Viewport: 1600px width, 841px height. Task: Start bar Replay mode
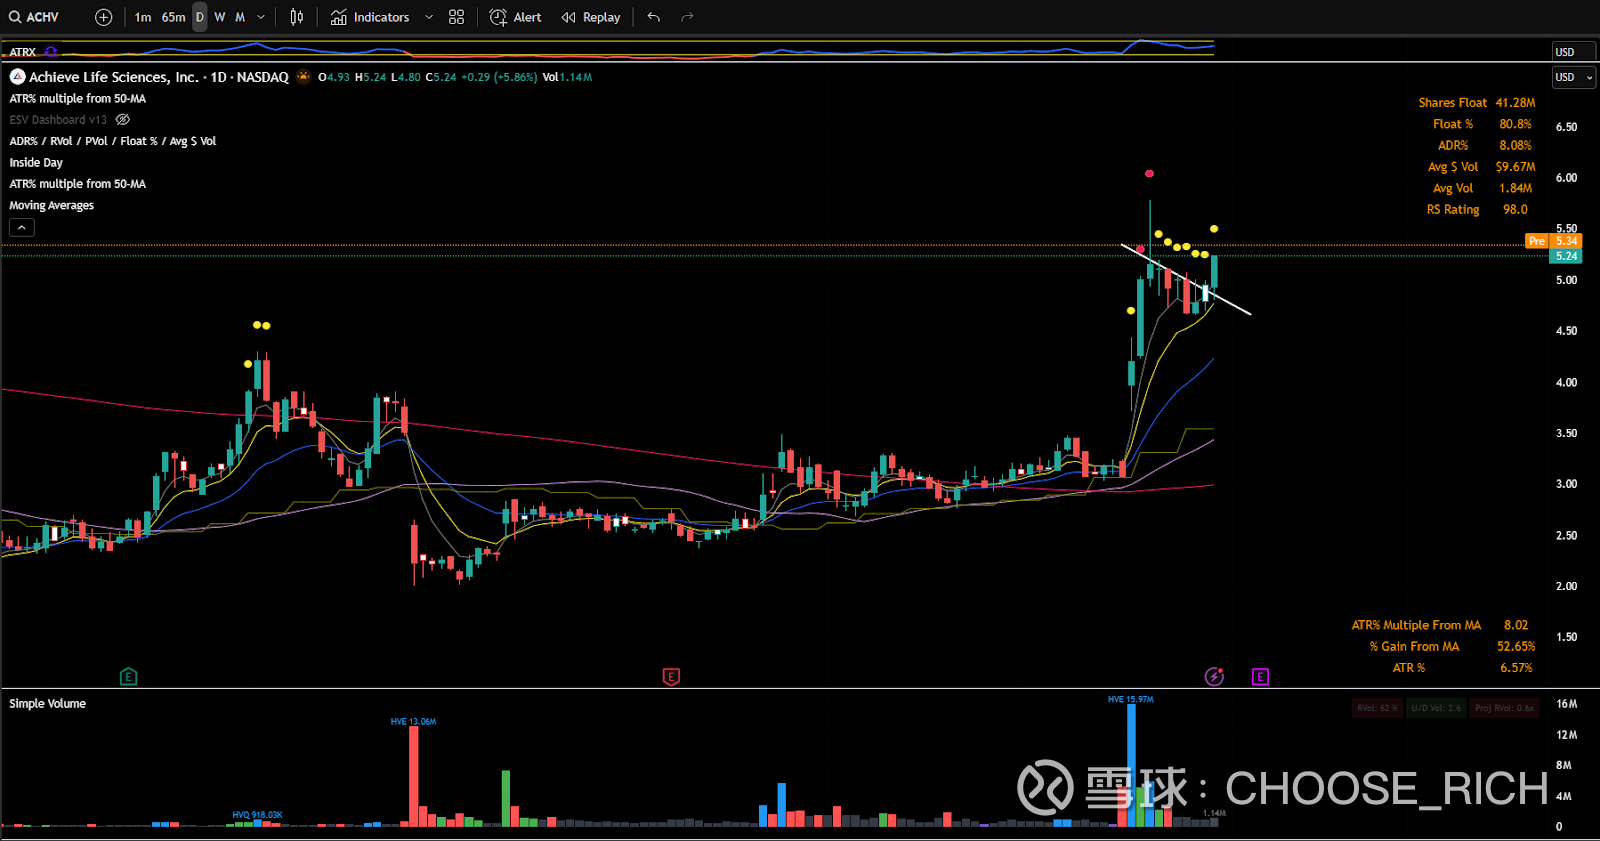(x=591, y=17)
